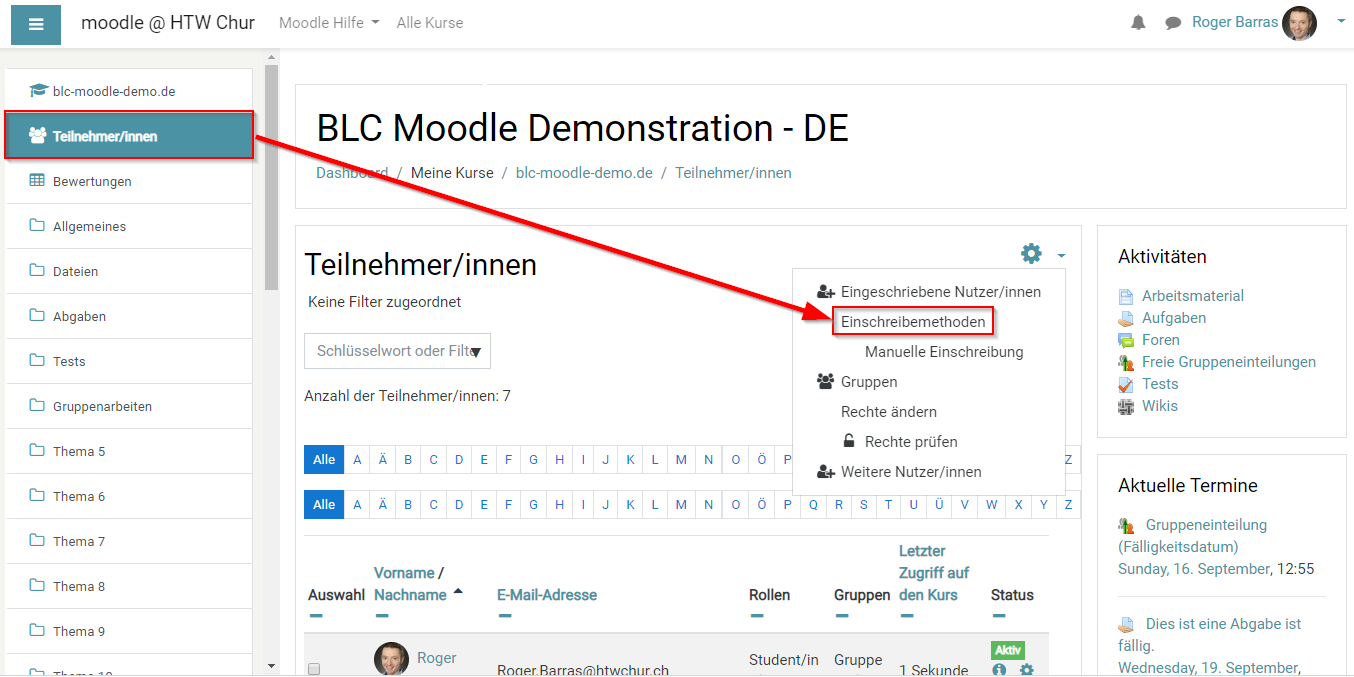Select Einschreibemethoden menu entry
Viewport: 1354px width, 677px height.
click(913, 322)
